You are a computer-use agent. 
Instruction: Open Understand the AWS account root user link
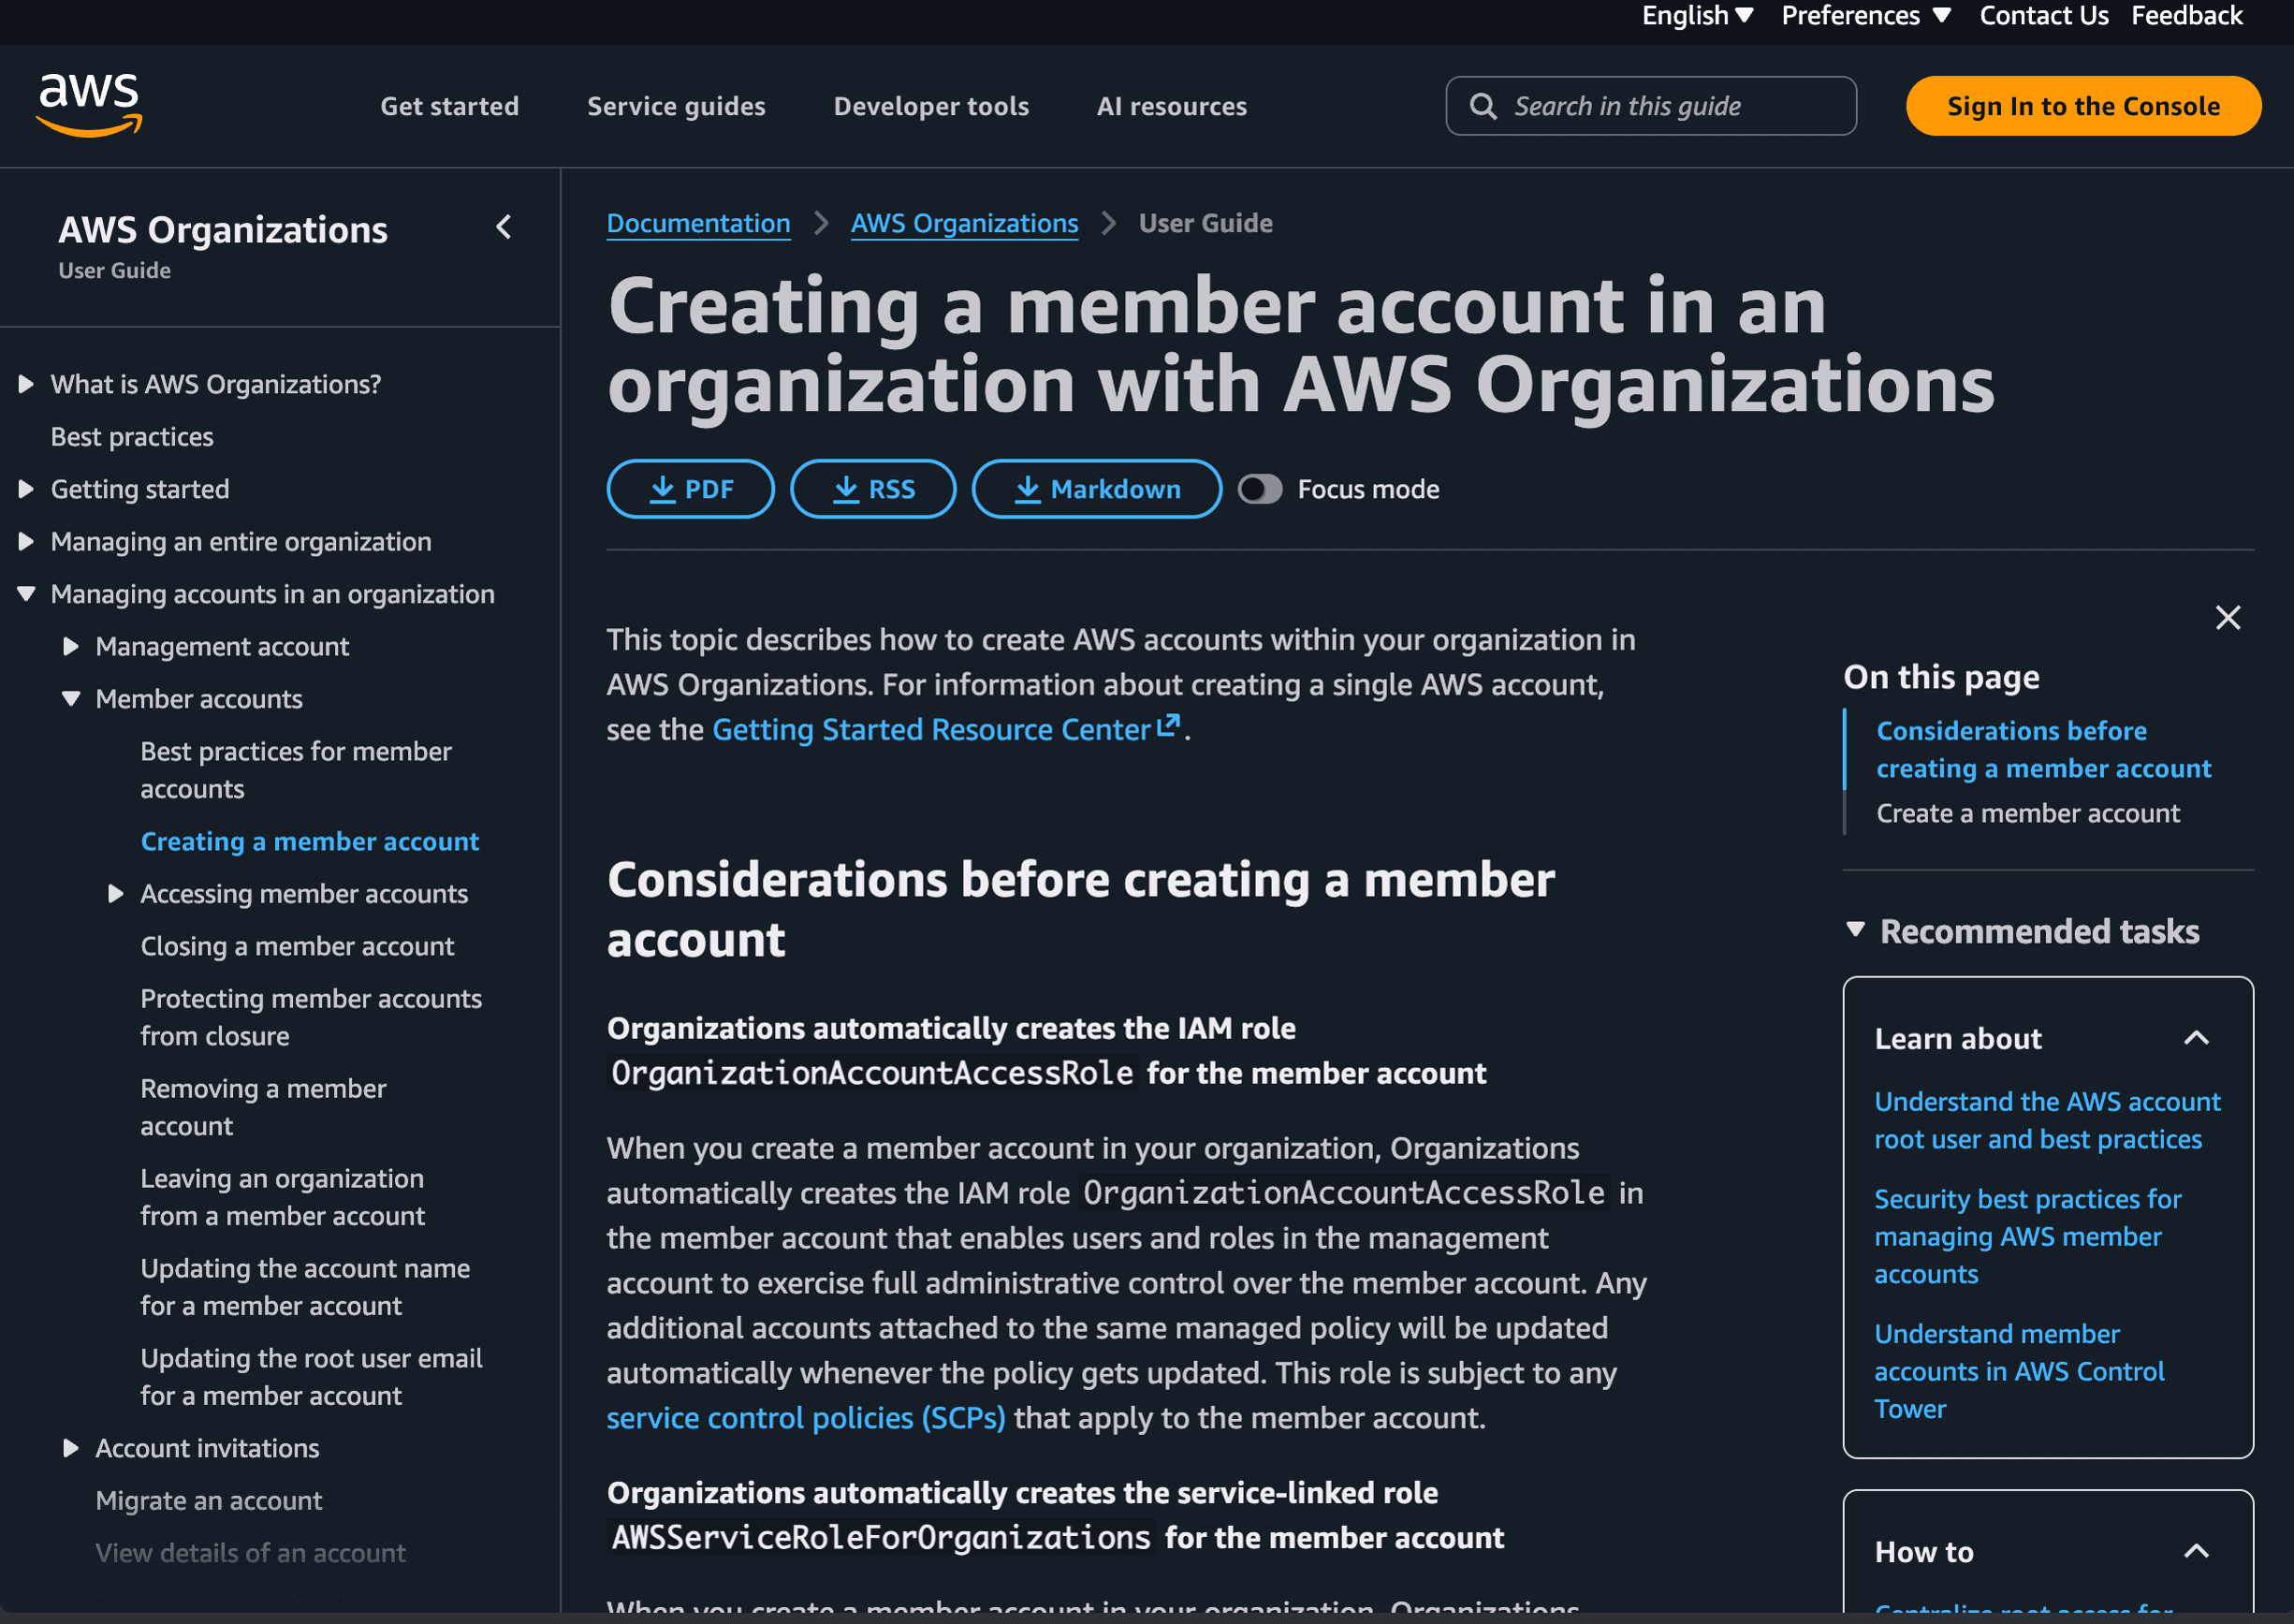pyautogui.click(x=2047, y=1120)
